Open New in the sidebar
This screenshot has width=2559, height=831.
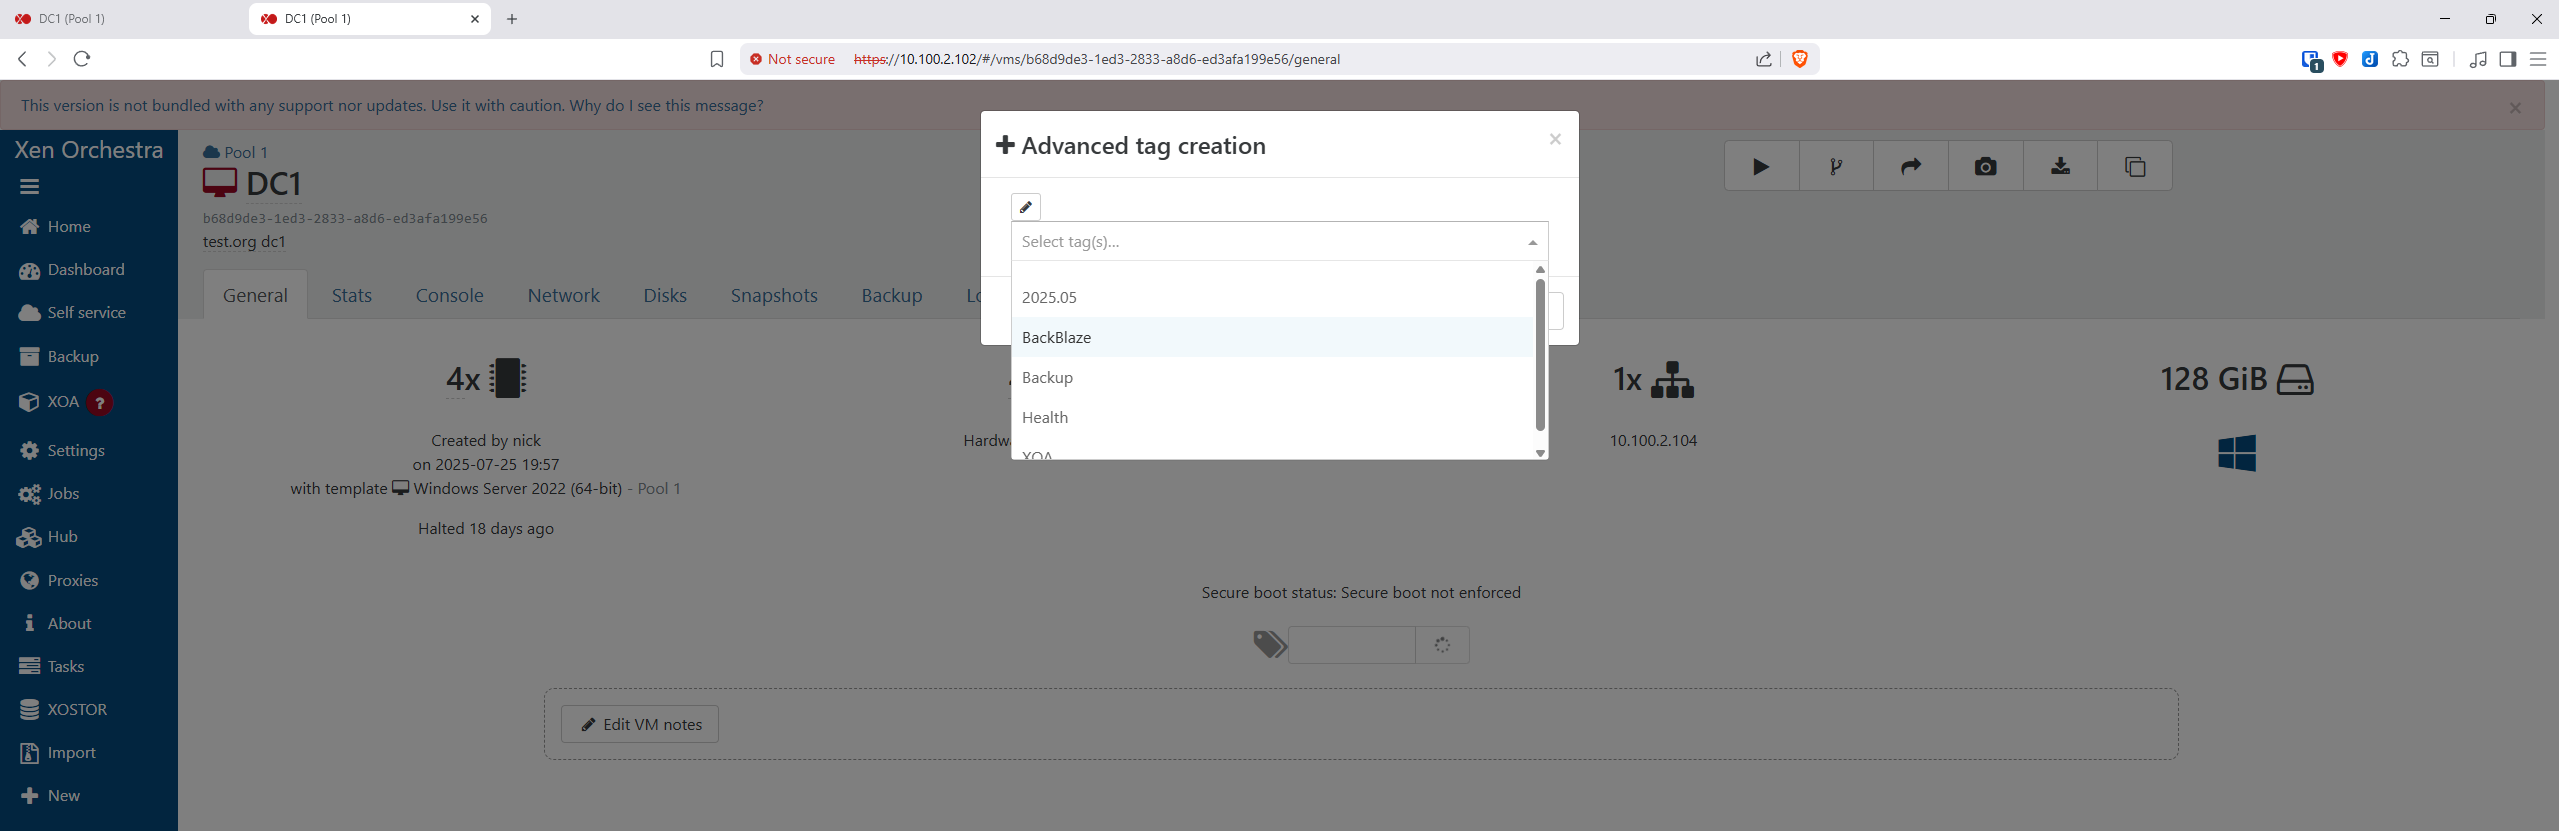point(49,796)
